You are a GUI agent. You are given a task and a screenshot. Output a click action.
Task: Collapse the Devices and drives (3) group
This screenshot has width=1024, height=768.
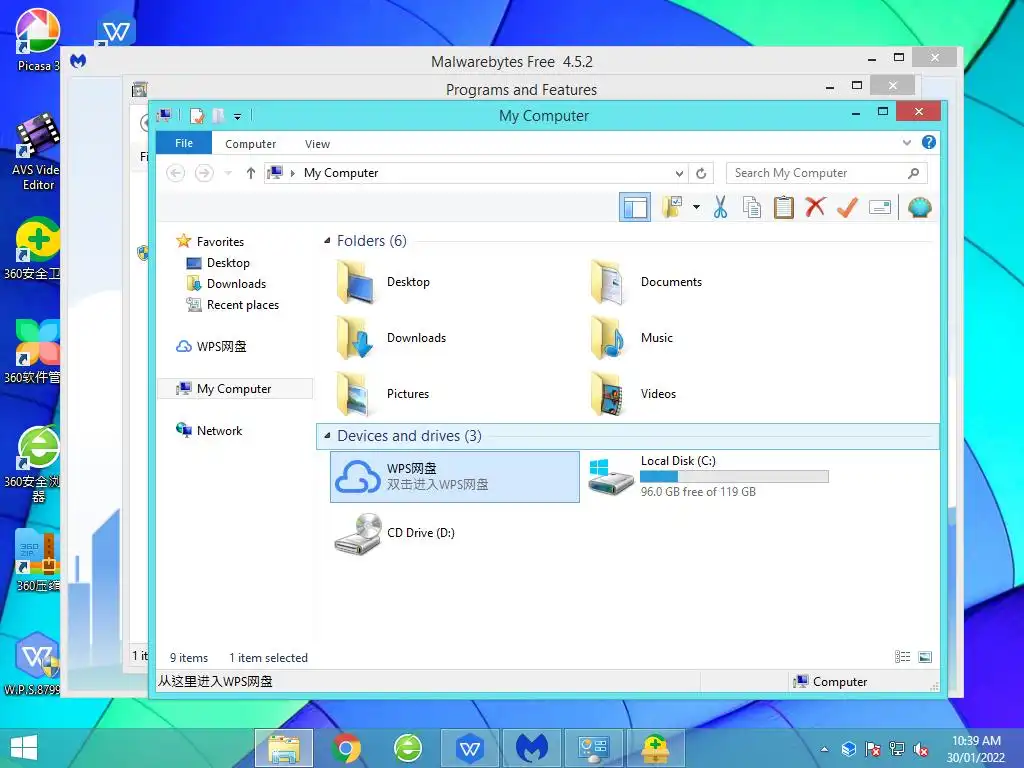(327, 436)
